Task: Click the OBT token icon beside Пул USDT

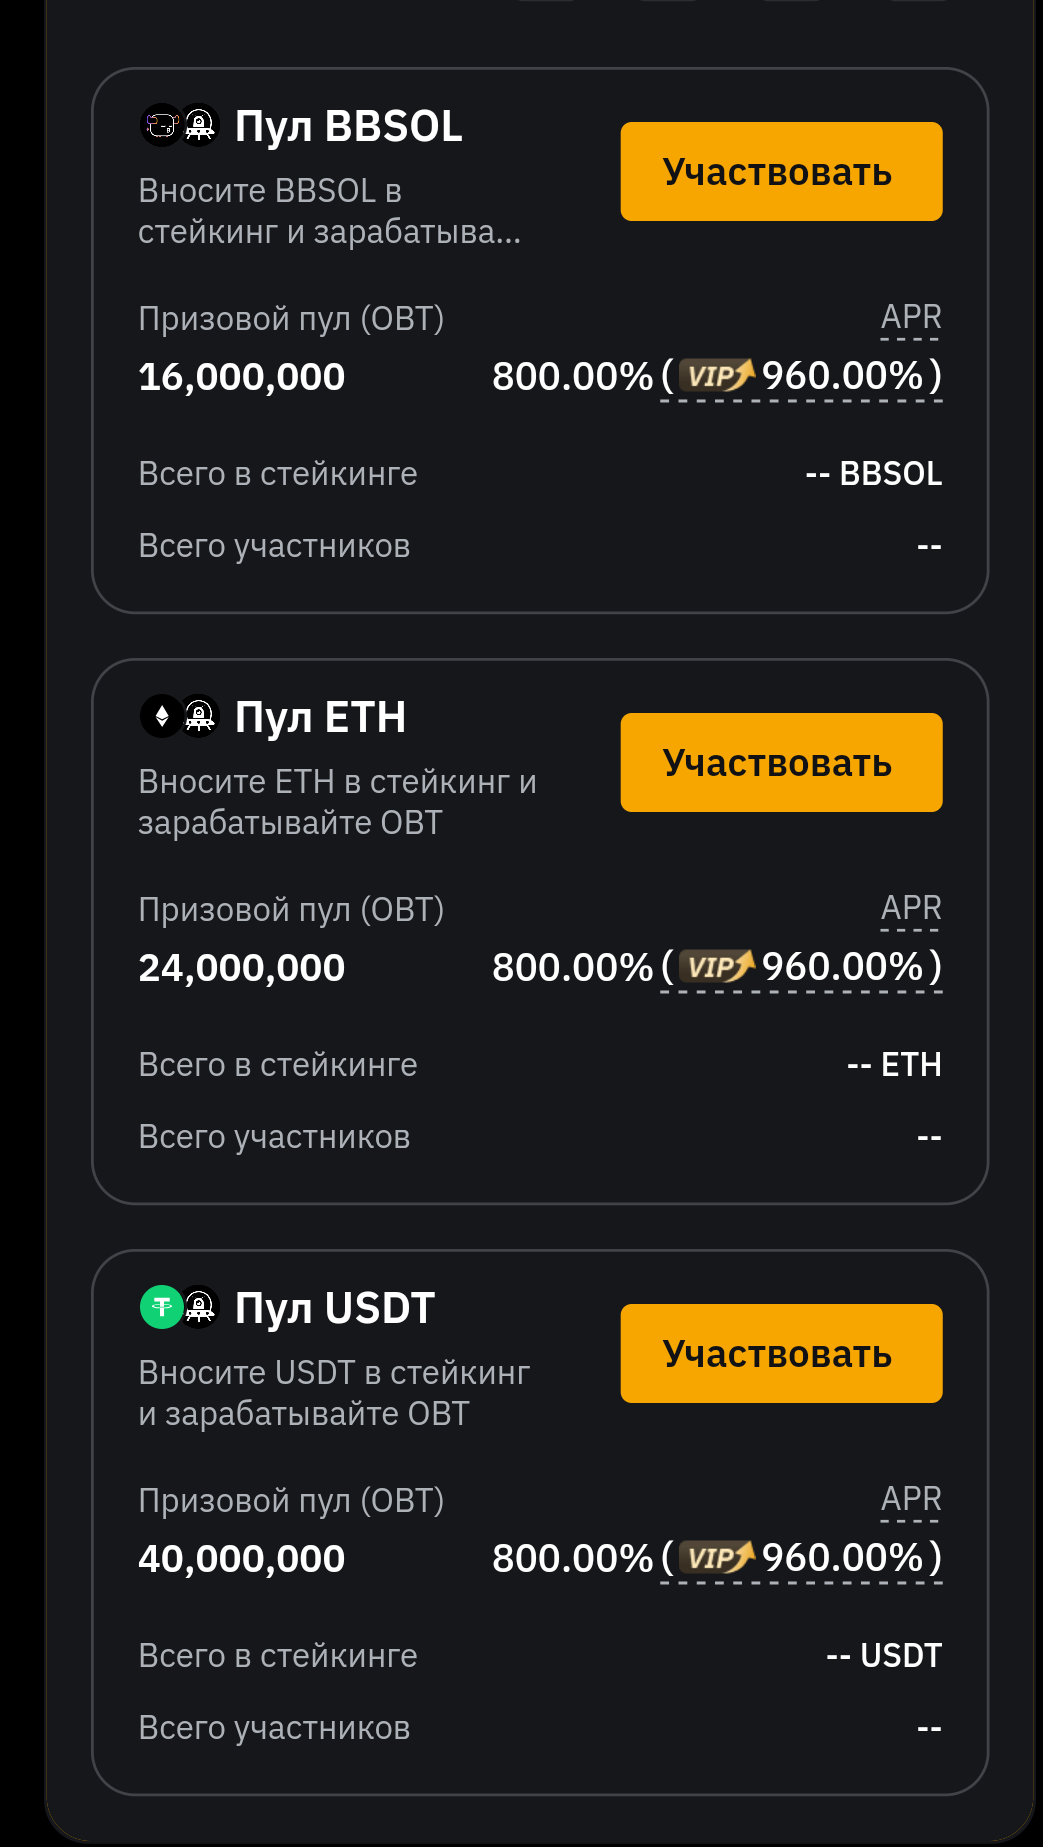Action: tap(200, 1307)
